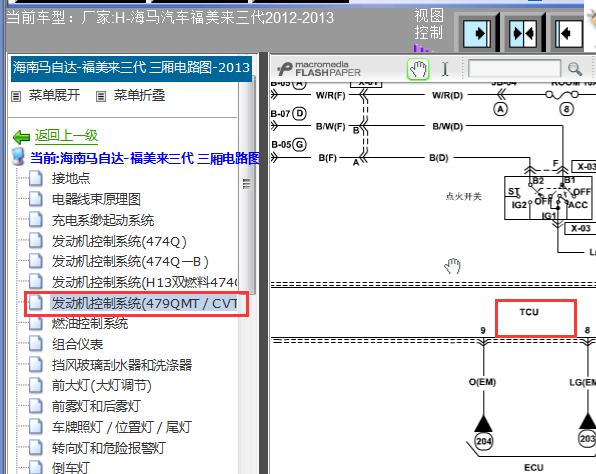This screenshot has width=596, height=474.
Task: Click the green back arrow icon
Action: pos(21,137)
